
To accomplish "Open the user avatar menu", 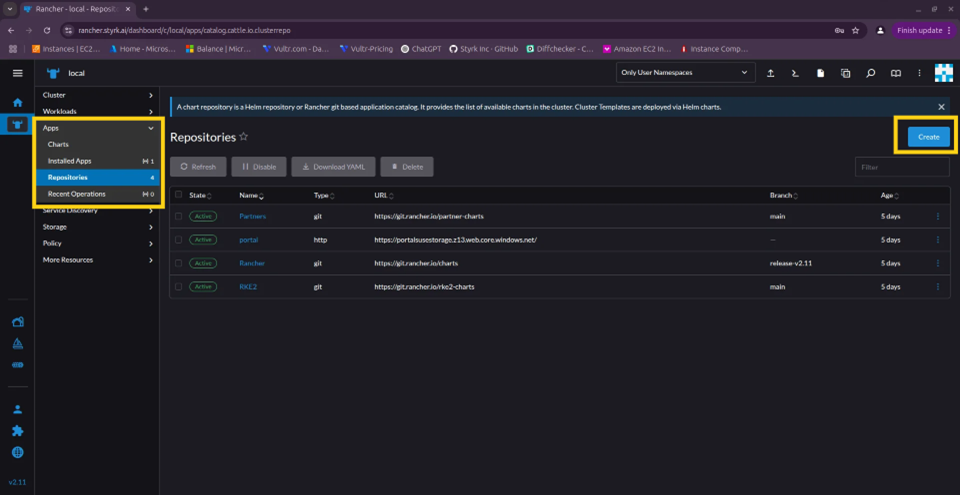I will [x=943, y=73].
